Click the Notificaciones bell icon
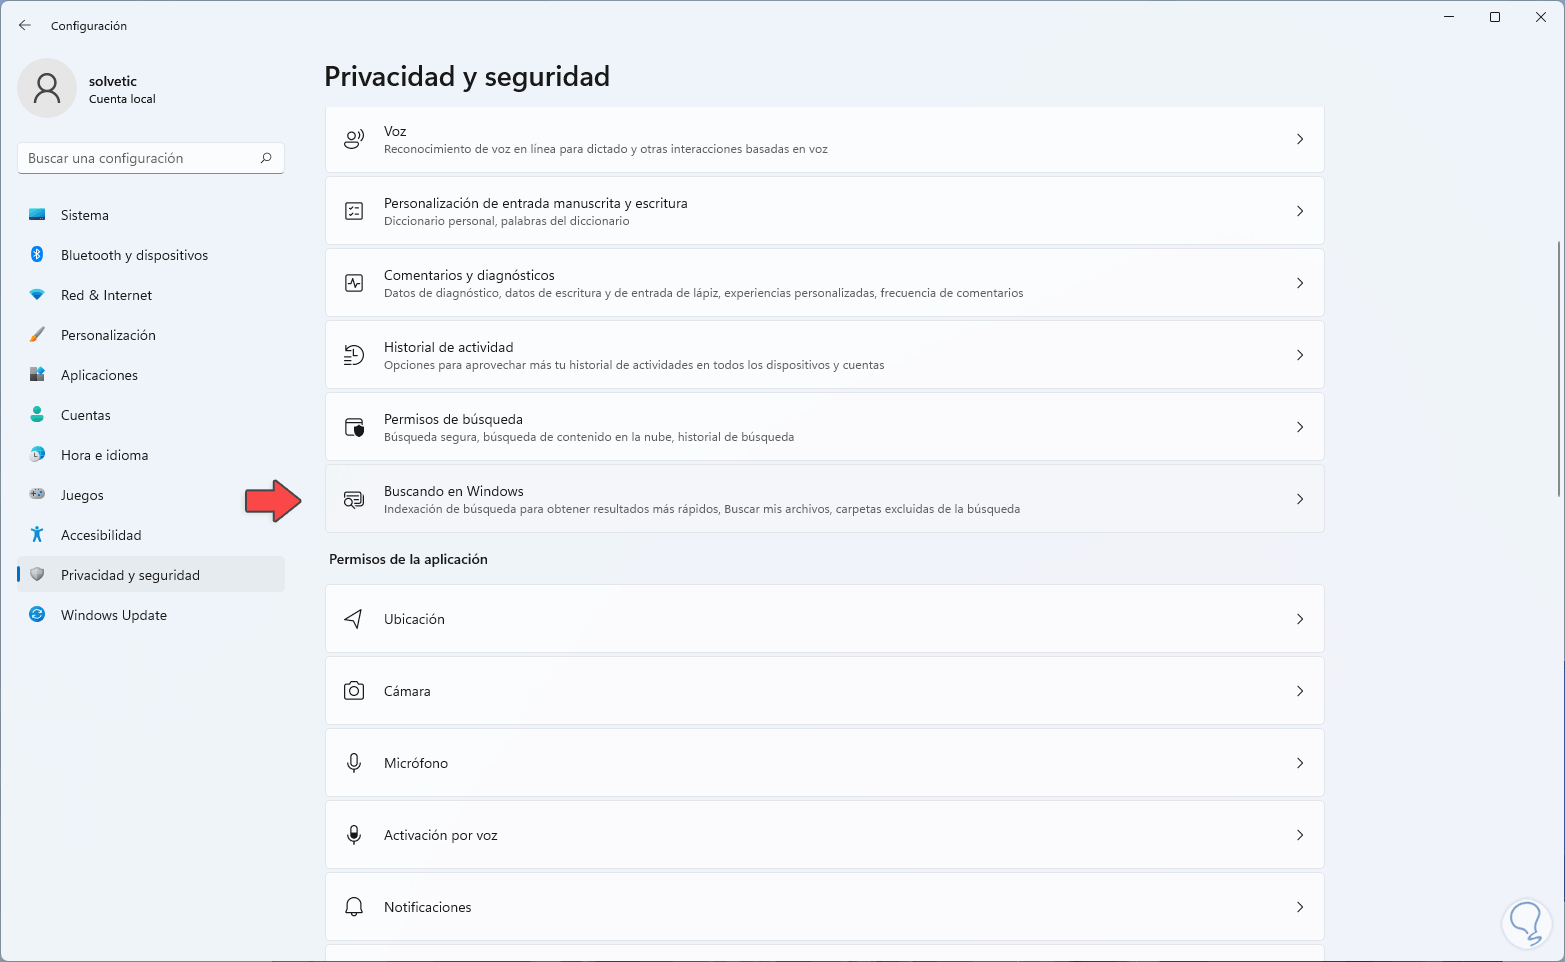This screenshot has height=962, width=1565. tap(354, 907)
